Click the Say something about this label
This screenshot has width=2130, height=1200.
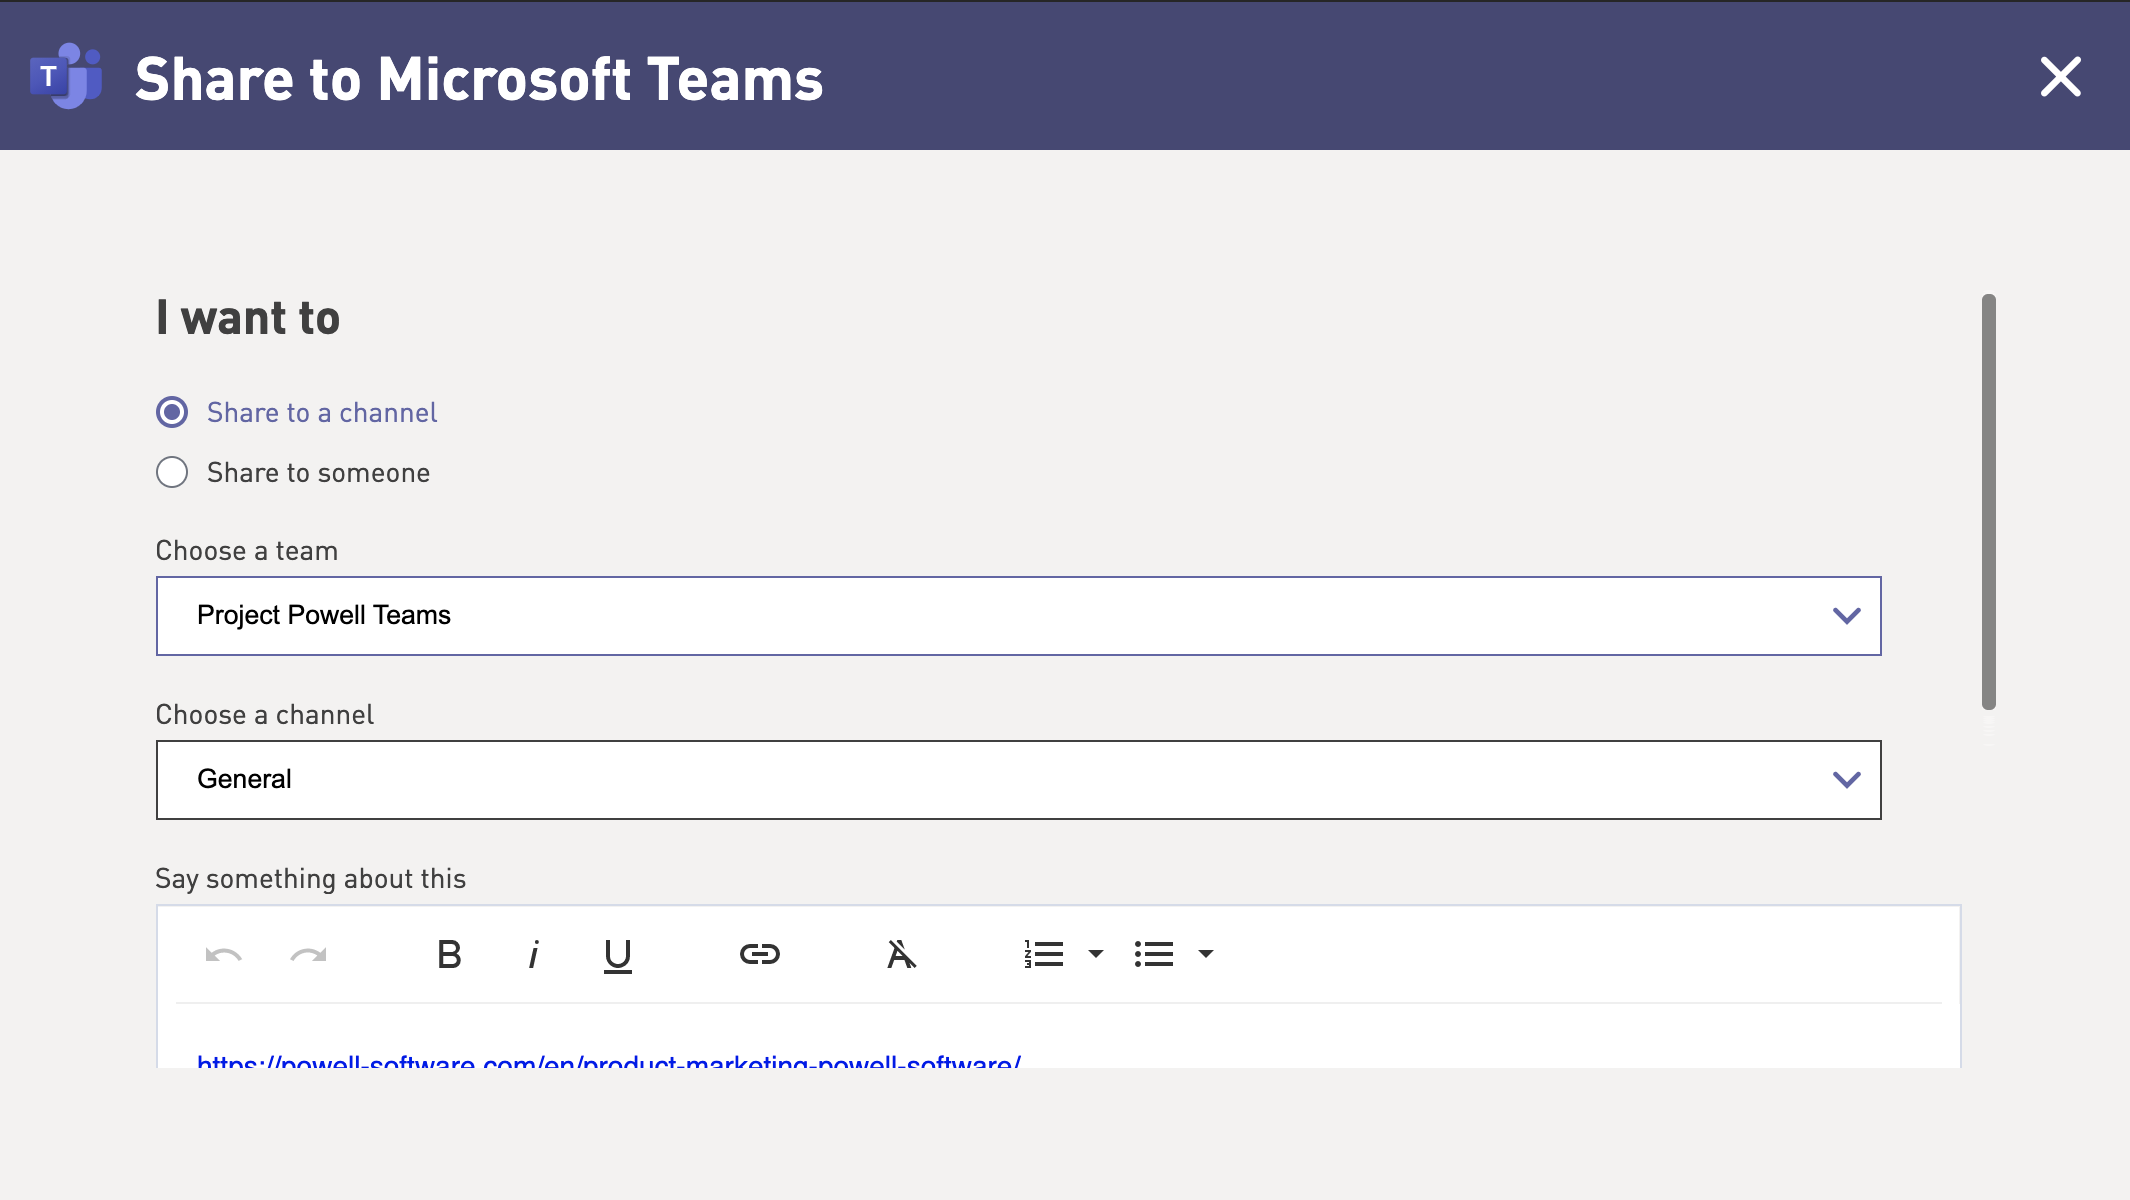[311, 879]
